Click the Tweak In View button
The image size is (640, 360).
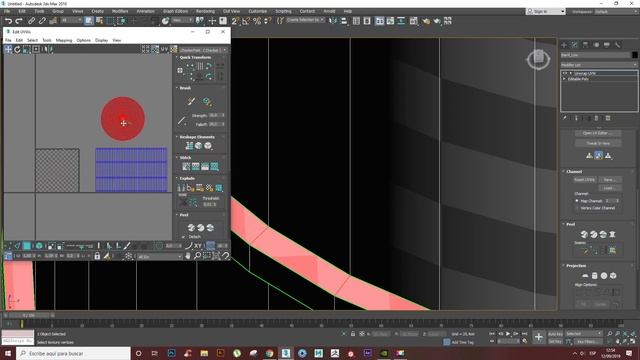point(598,143)
